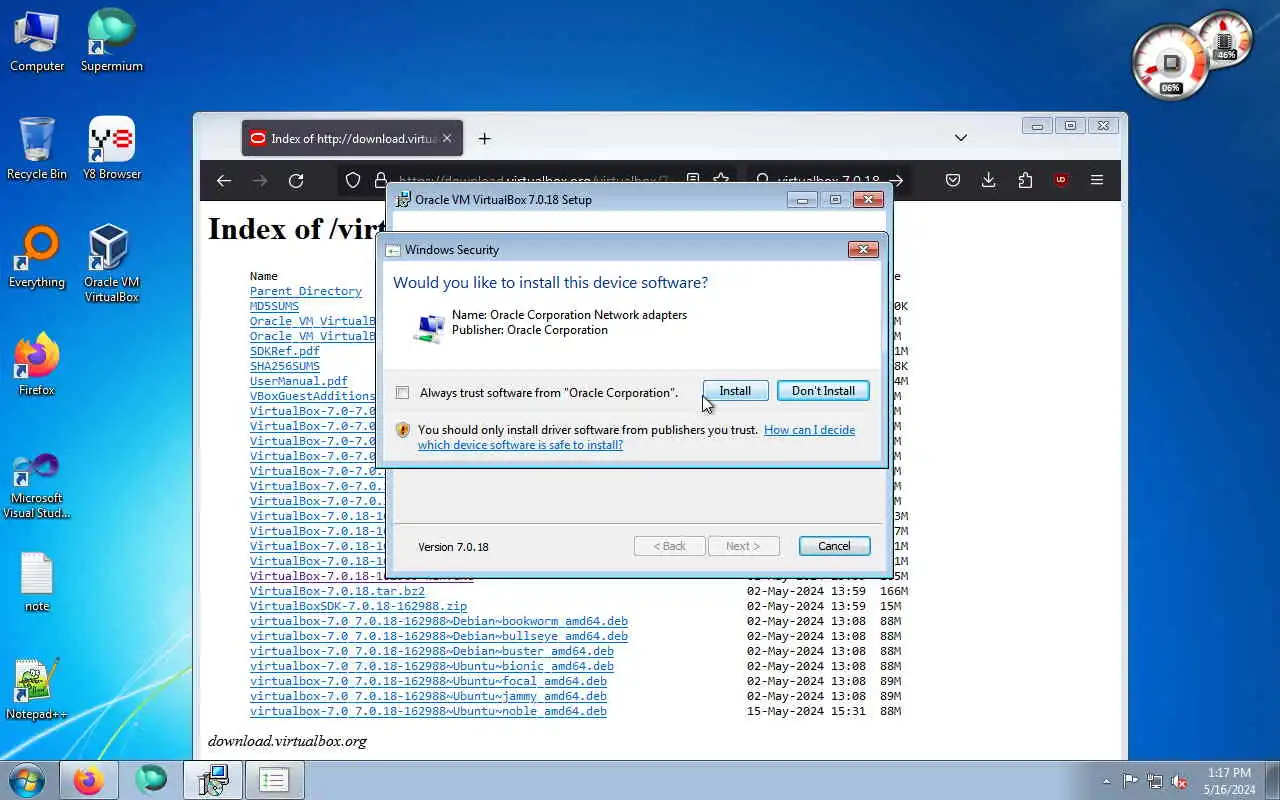
Task: Click the network tray icon
Action: click(x=1155, y=781)
